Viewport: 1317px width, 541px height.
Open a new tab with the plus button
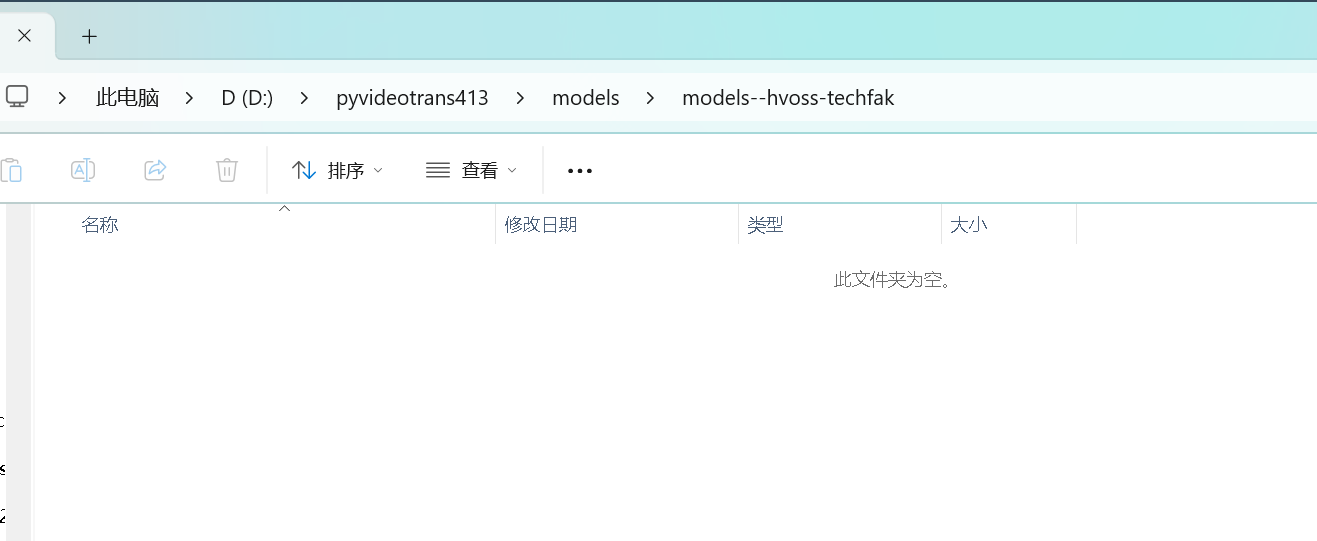click(x=89, y=36)
